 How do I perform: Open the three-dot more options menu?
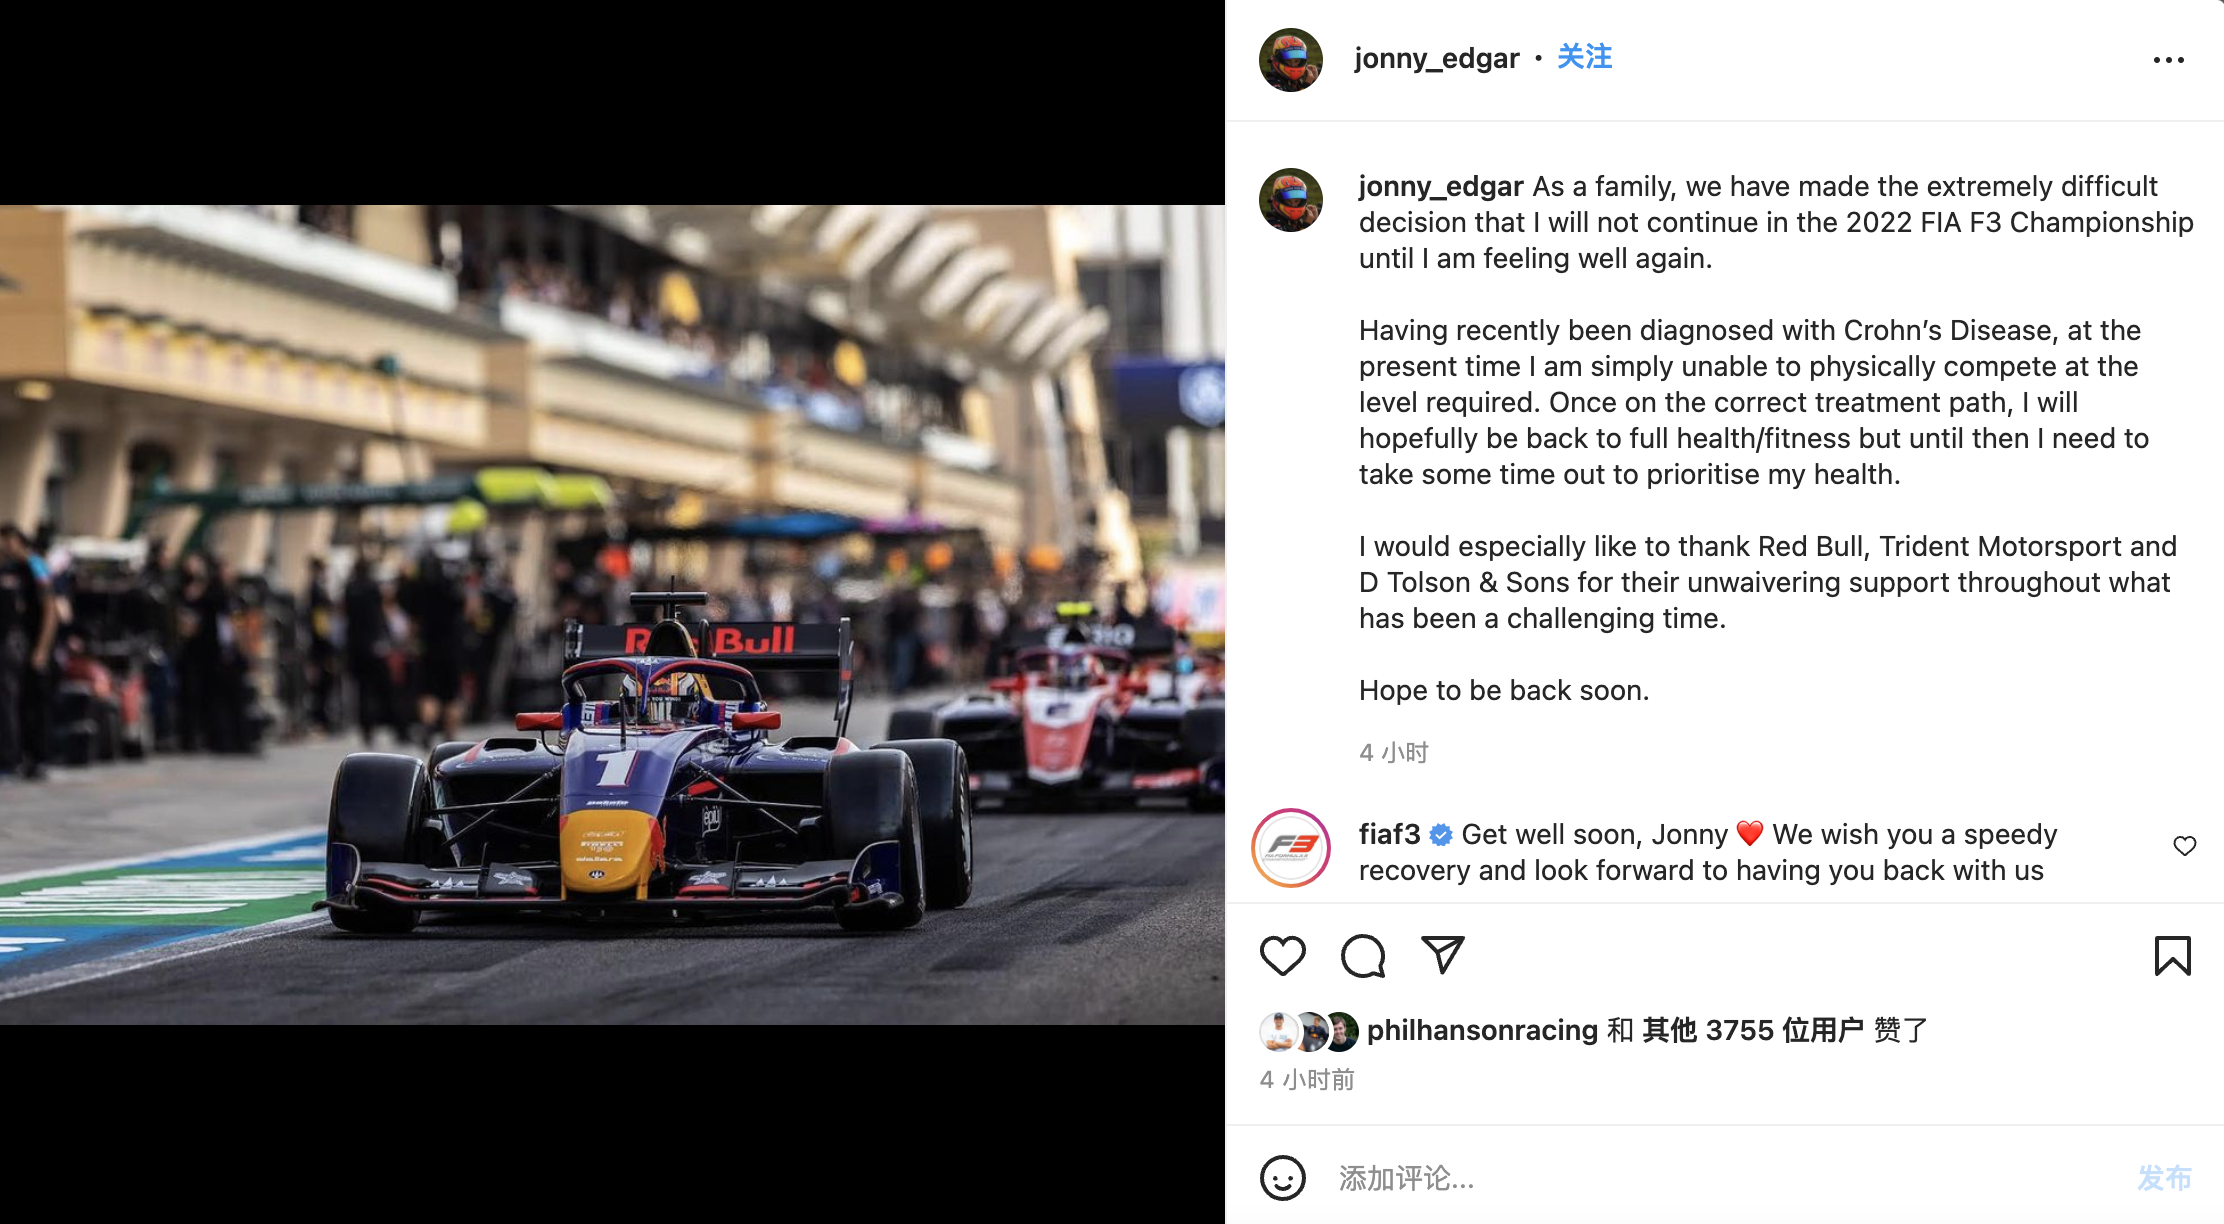pos(2168,60)
